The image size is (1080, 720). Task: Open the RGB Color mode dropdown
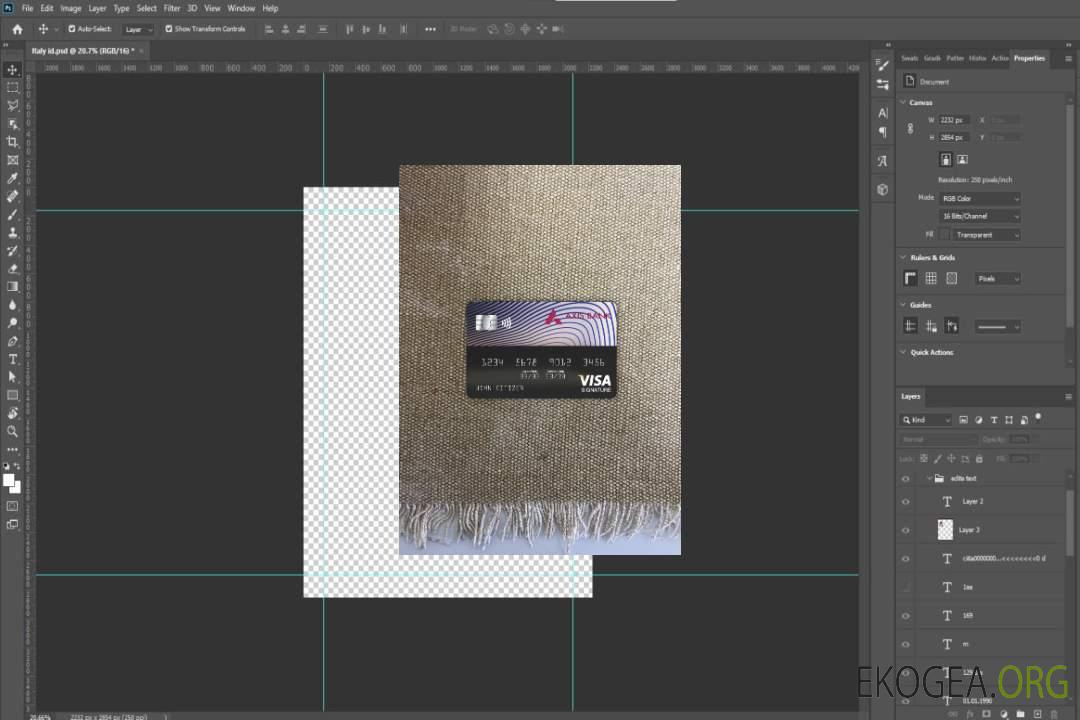(979, 198)
